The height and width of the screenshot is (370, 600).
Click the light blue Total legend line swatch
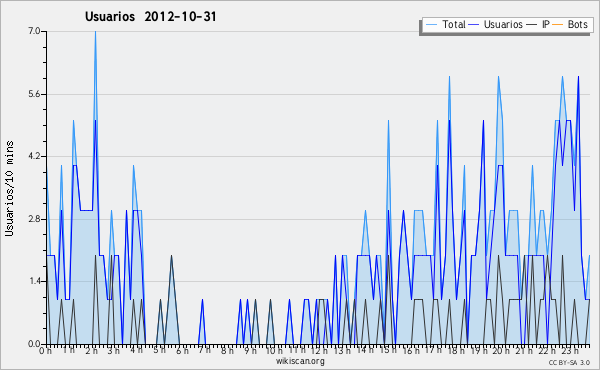[431, 25]
